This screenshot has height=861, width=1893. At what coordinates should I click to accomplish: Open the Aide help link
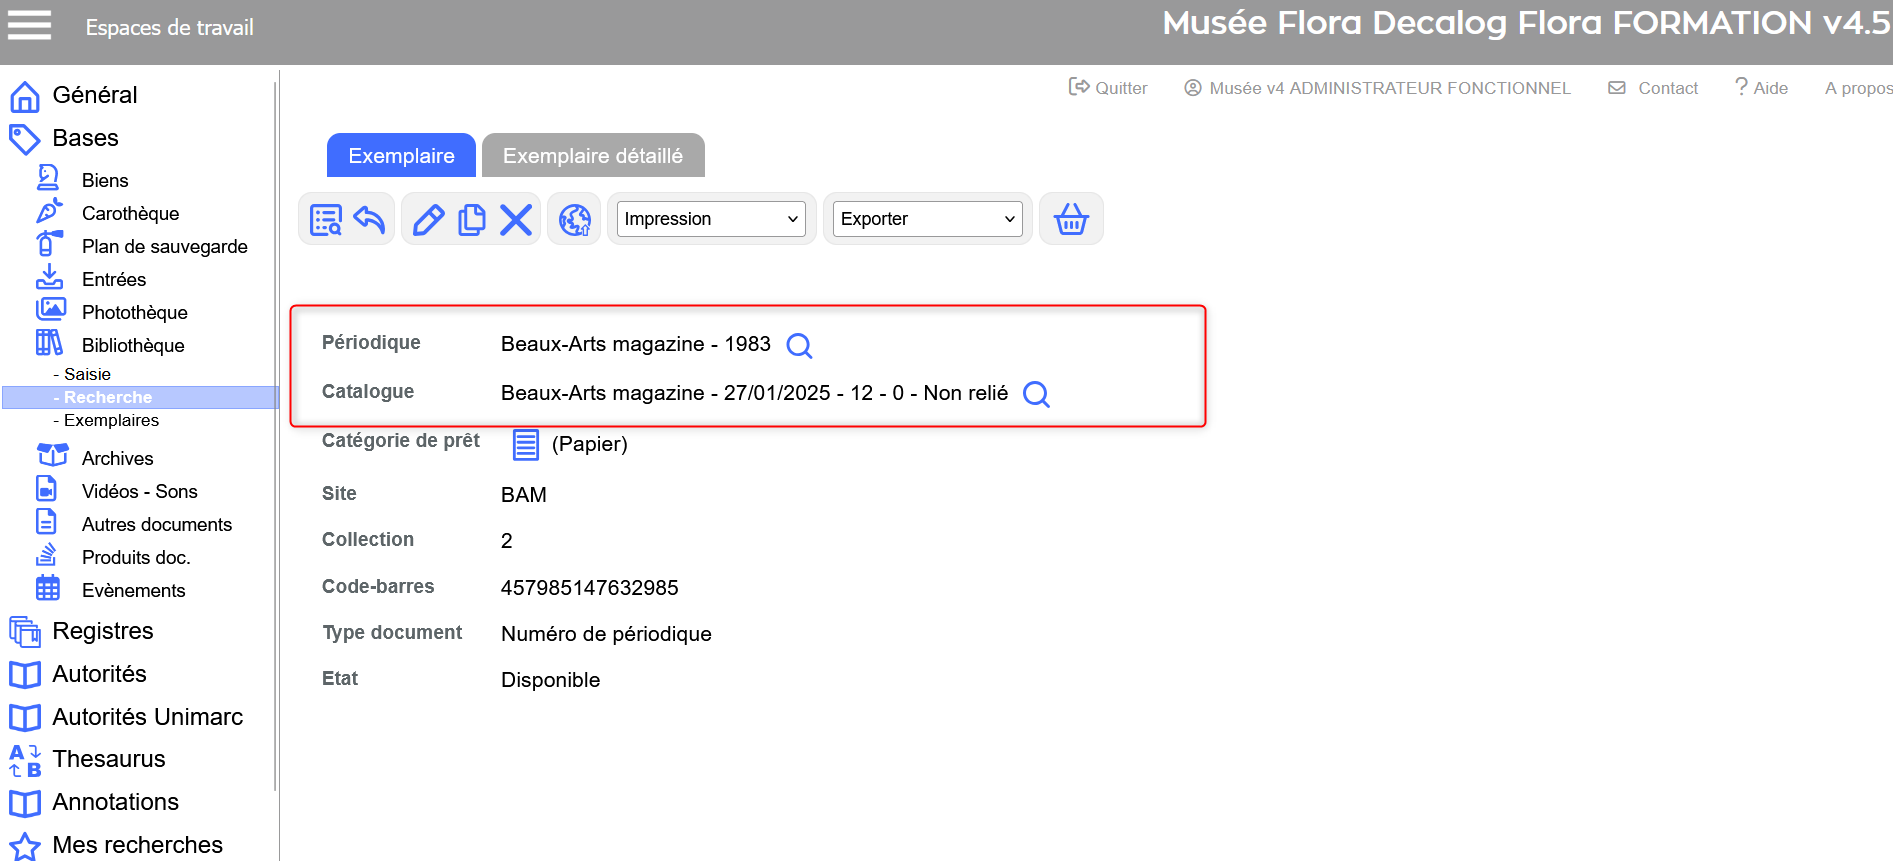click(1762, 88)
